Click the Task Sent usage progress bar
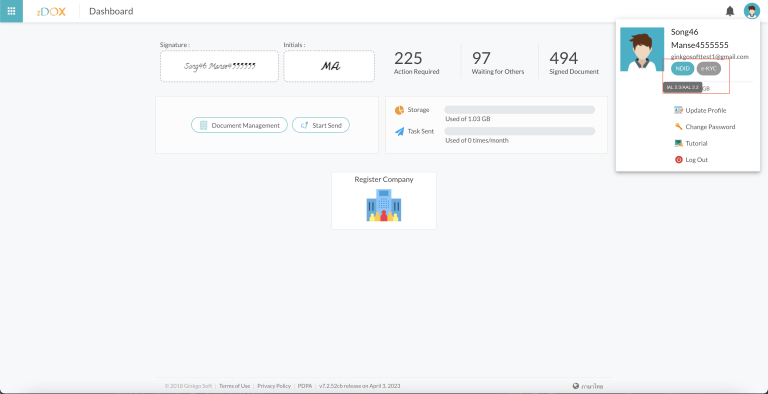Screen dimensions: 768x394 click(x=519, y=131)
